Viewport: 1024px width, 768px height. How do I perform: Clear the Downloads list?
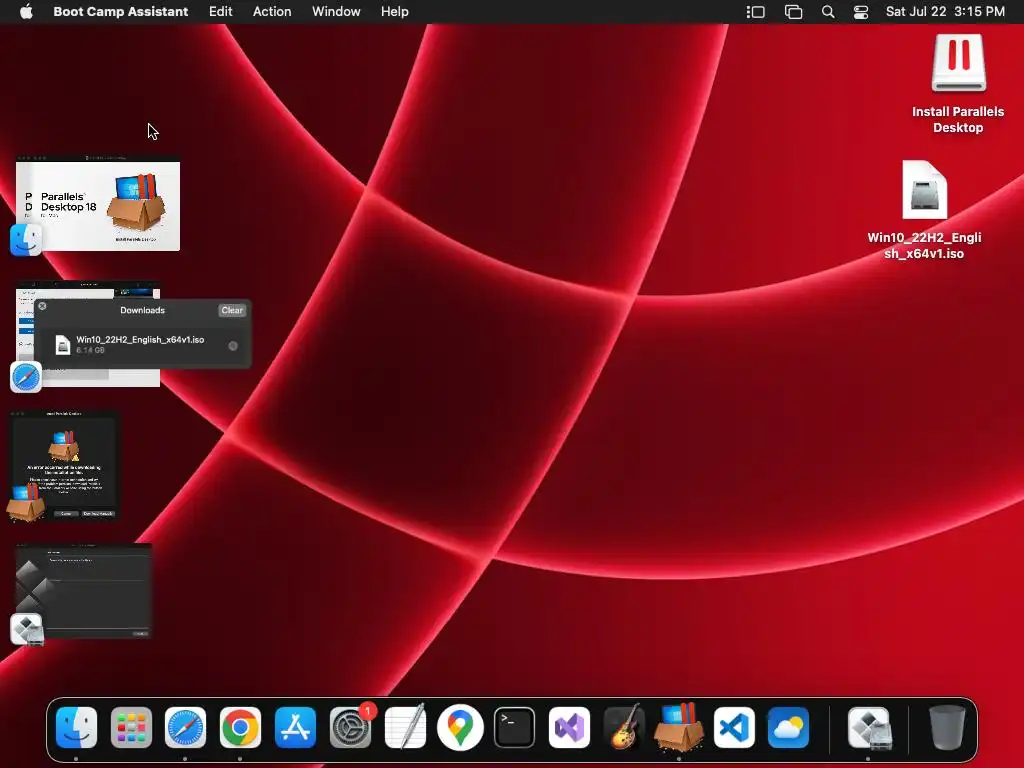point(232,310)
